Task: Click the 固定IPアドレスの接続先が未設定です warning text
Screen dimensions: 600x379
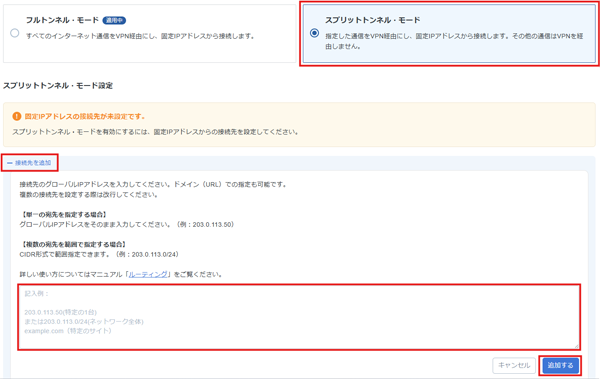Action: pyautogui.click(x=85, y=116)
